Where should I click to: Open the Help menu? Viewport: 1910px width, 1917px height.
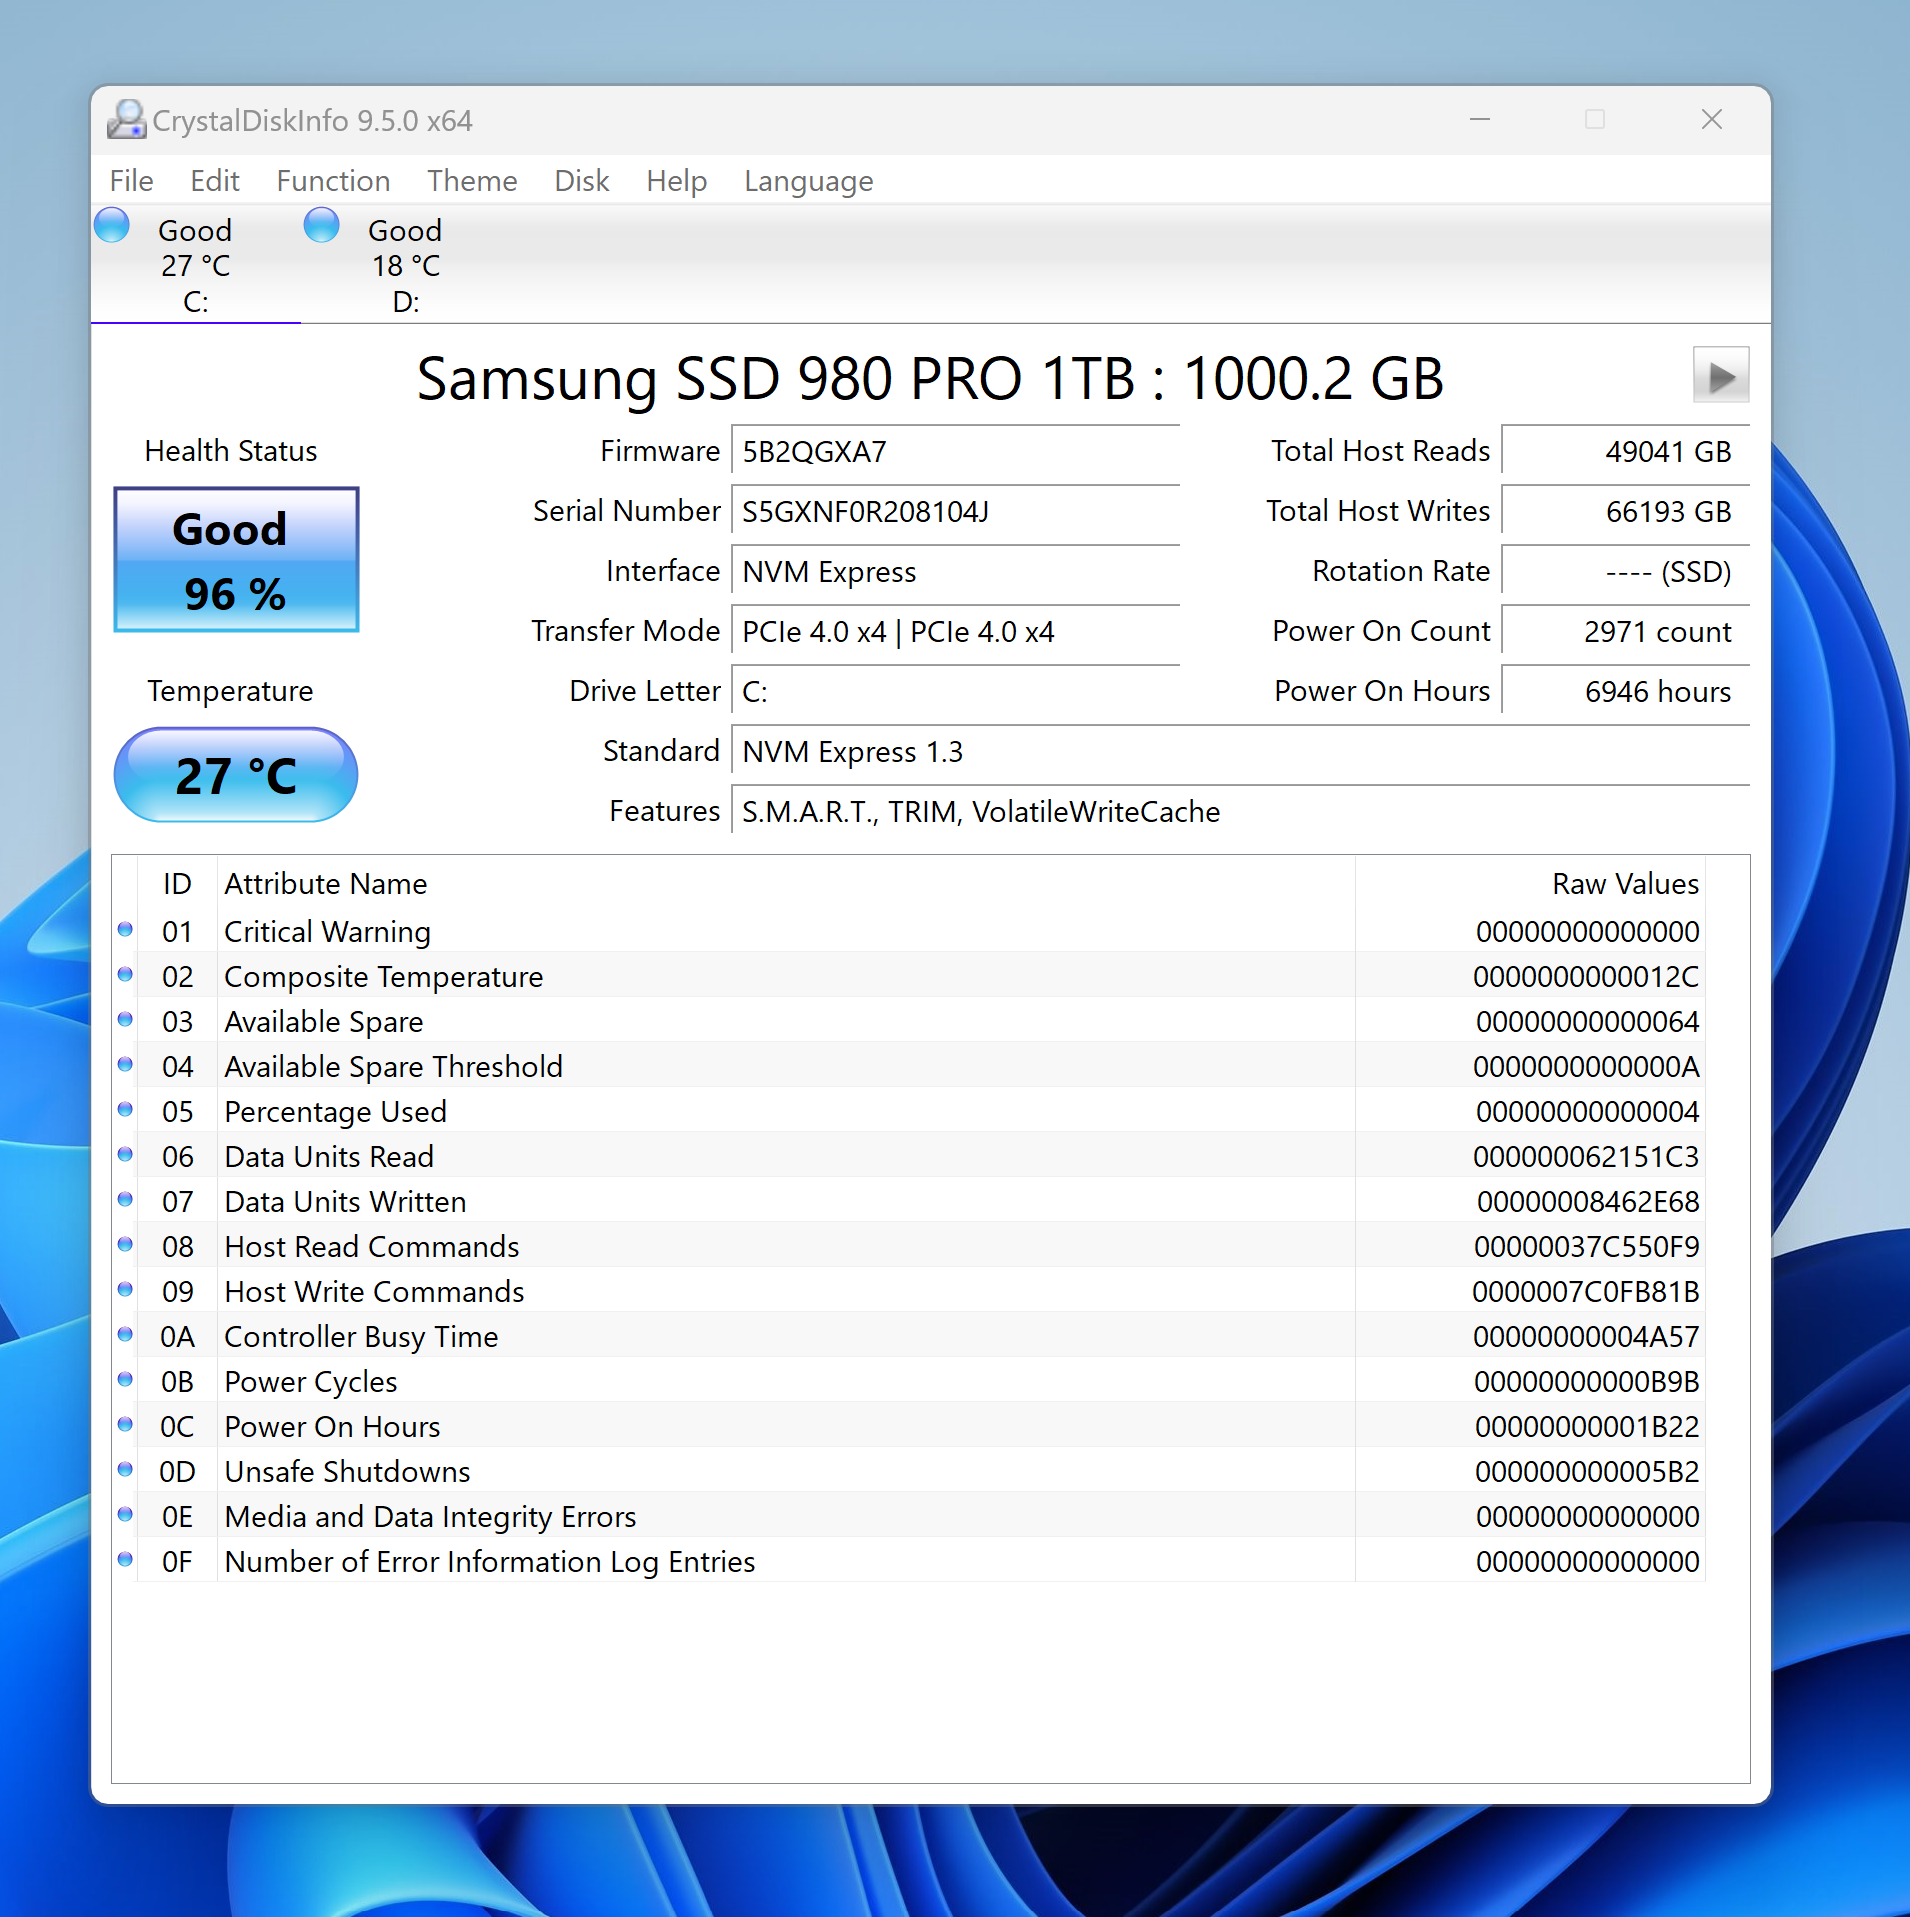[677, 181]
